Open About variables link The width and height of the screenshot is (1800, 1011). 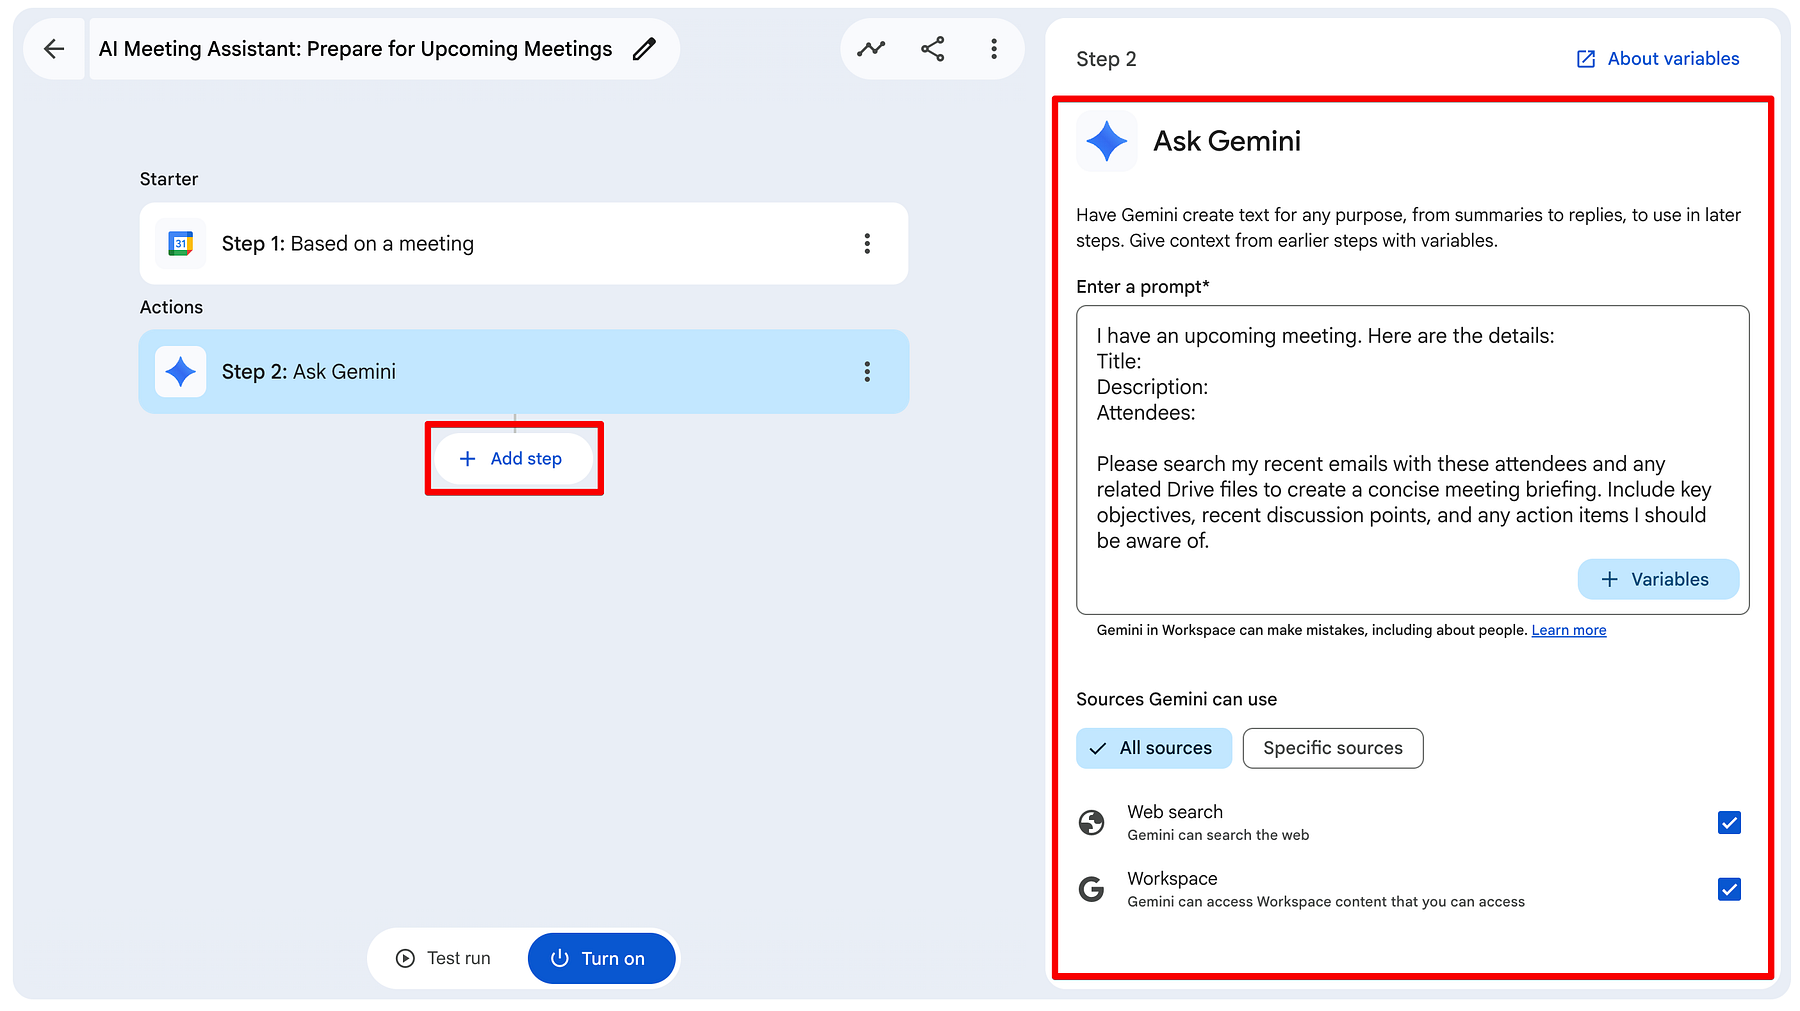[1659, 59]
